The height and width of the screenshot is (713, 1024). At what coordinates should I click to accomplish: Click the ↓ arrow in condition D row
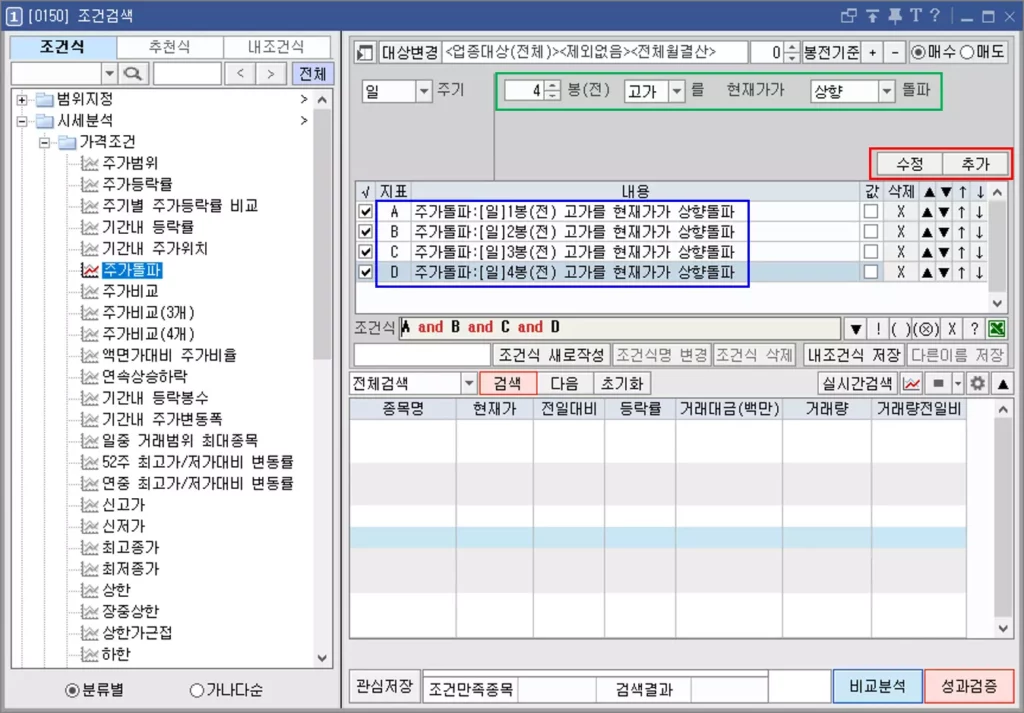(x=980, y=272)
